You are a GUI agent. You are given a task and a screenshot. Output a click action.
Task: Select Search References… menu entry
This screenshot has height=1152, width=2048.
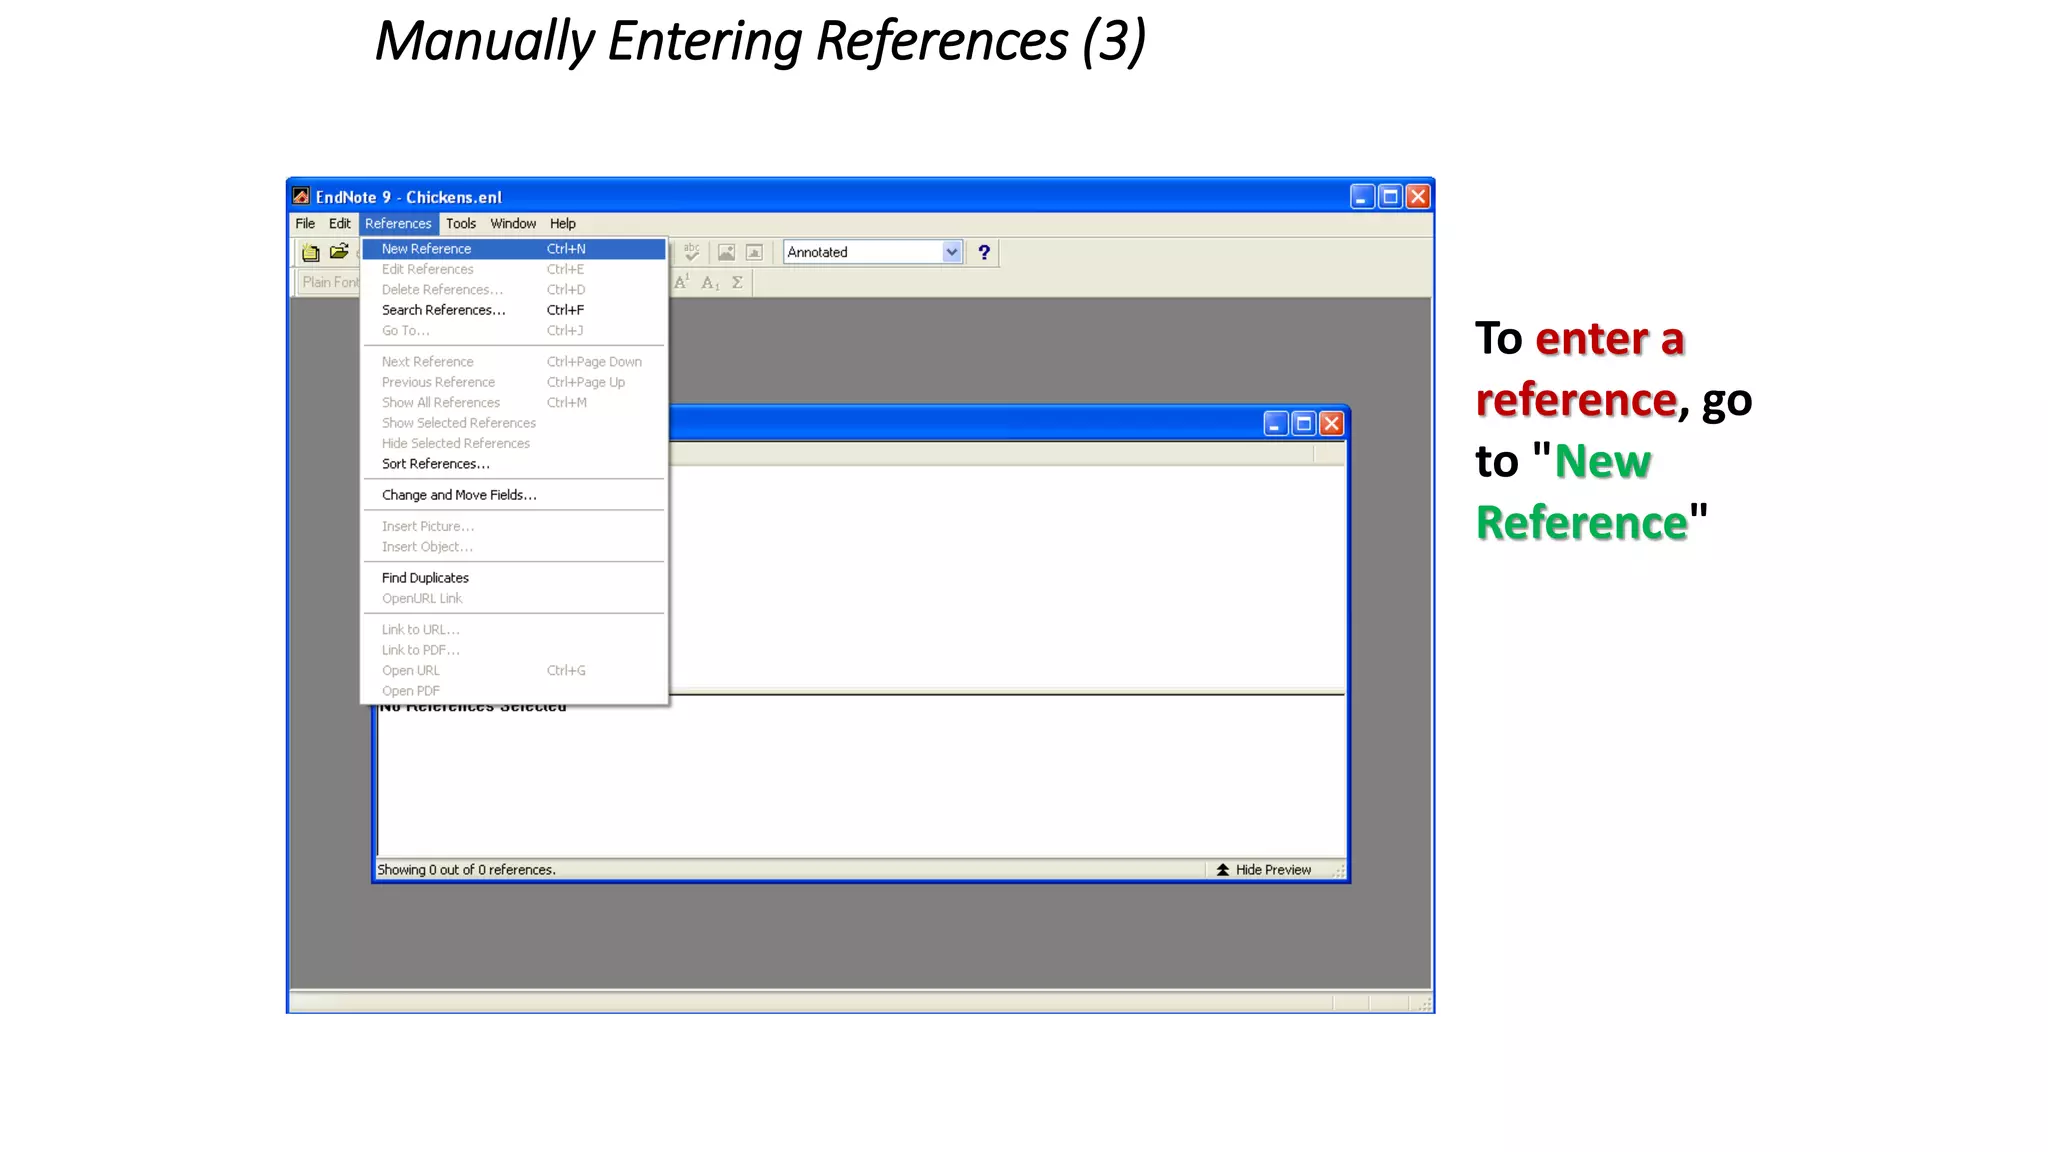coord(514,310)
